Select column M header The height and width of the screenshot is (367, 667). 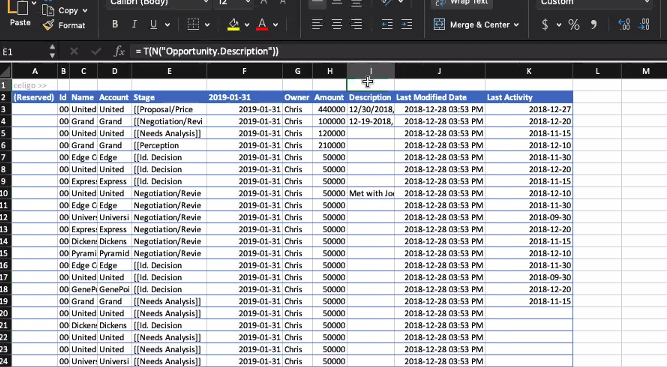[x=645, y=71]
